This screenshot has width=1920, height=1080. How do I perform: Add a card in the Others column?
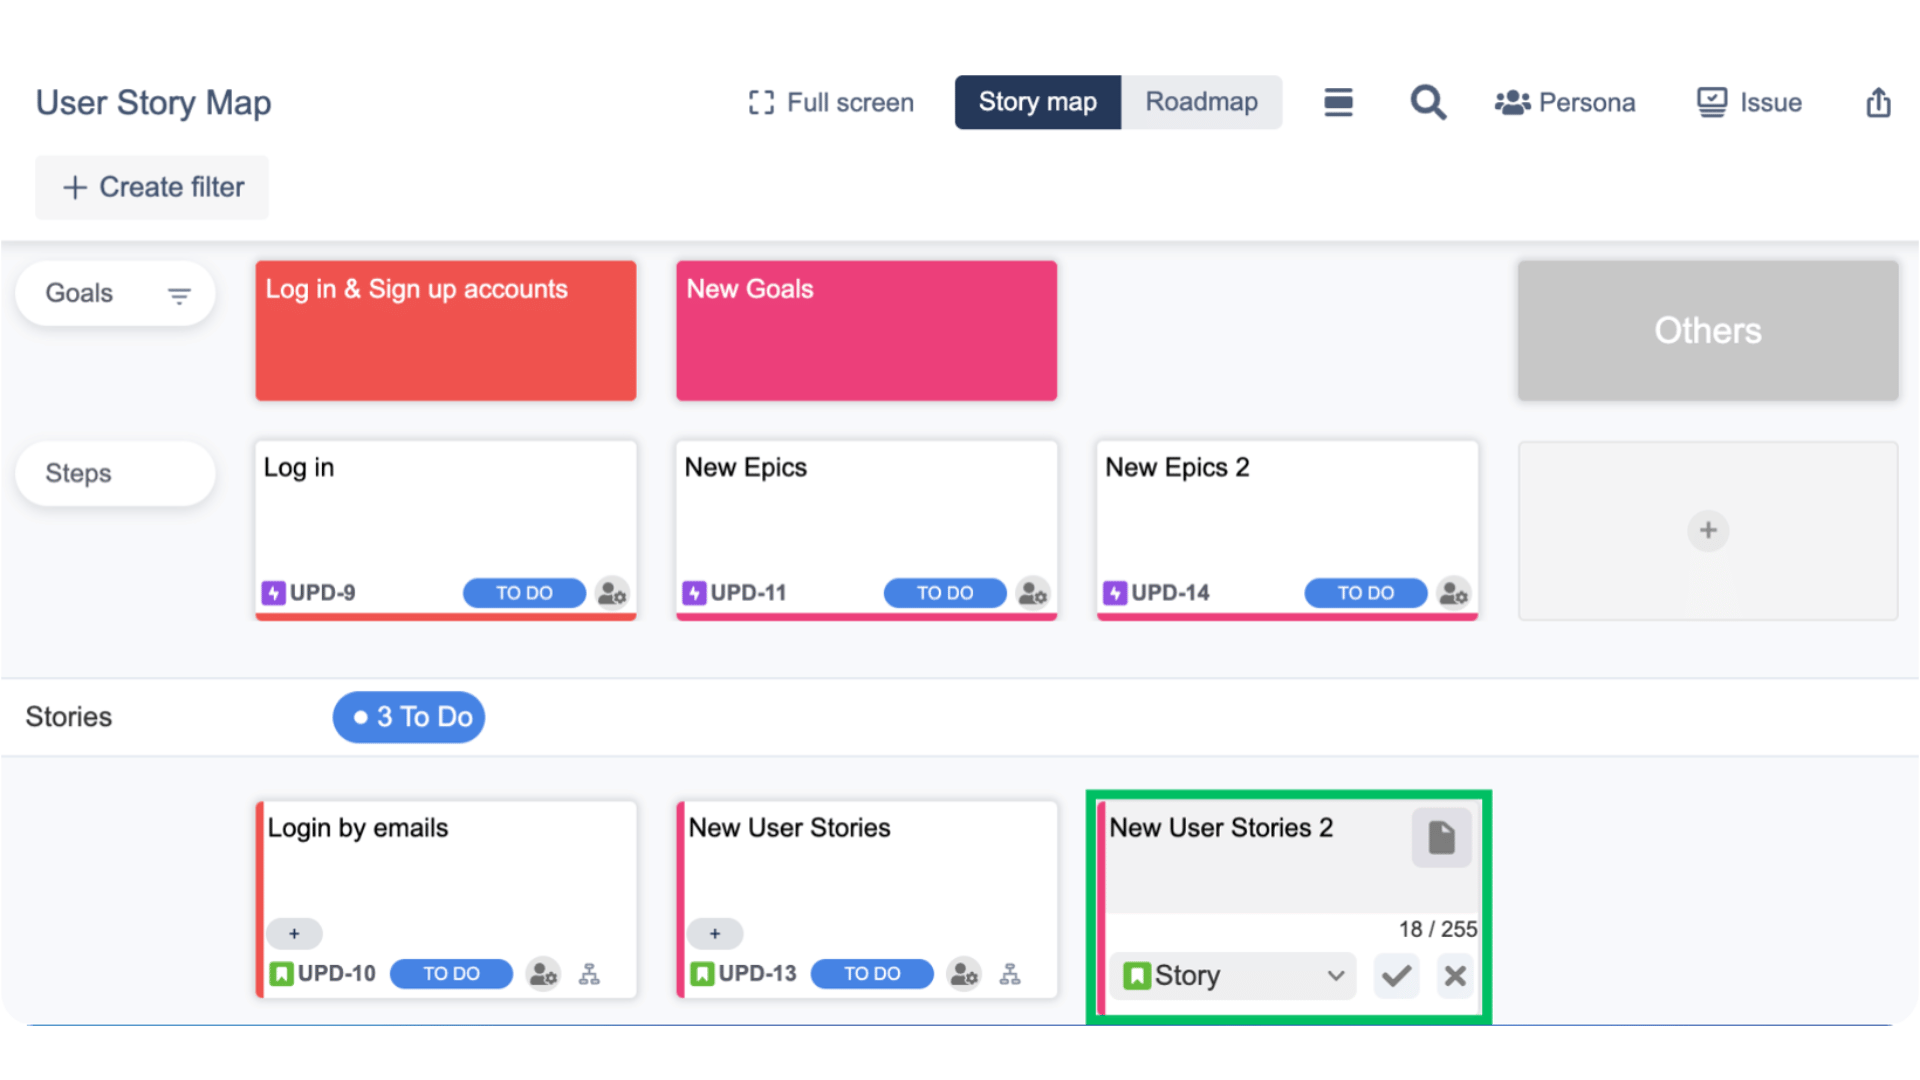point(1707,530)
